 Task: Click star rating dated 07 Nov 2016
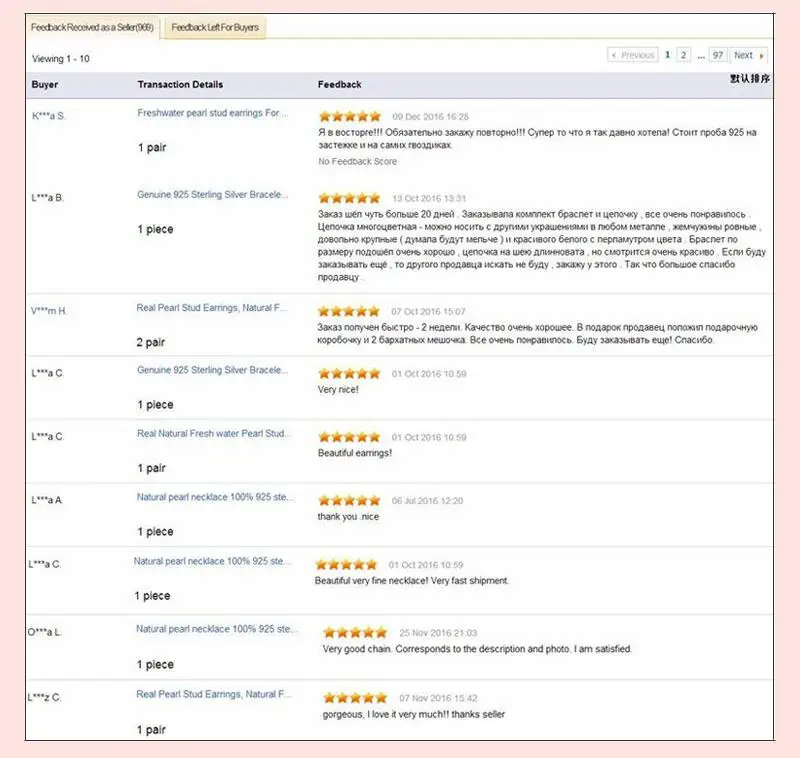pos(355,698)
